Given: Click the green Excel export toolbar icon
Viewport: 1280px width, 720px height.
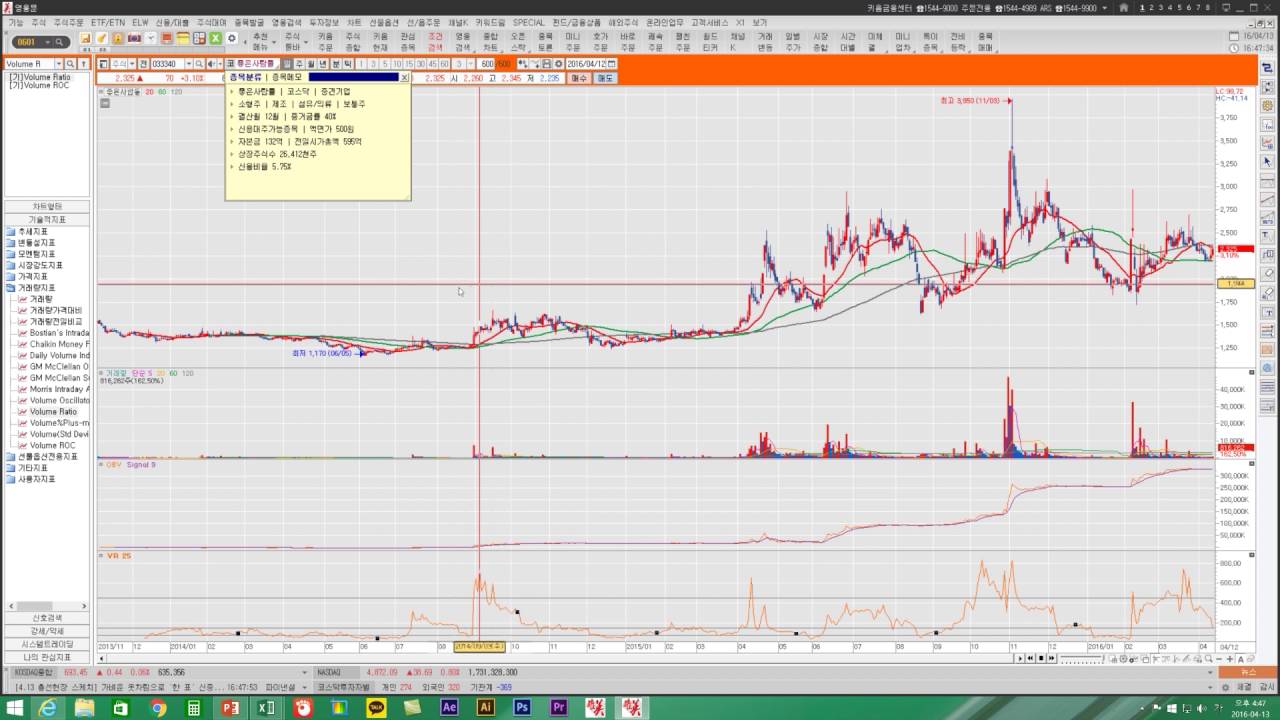Looking at the screenshot, I should pos(215,38).
